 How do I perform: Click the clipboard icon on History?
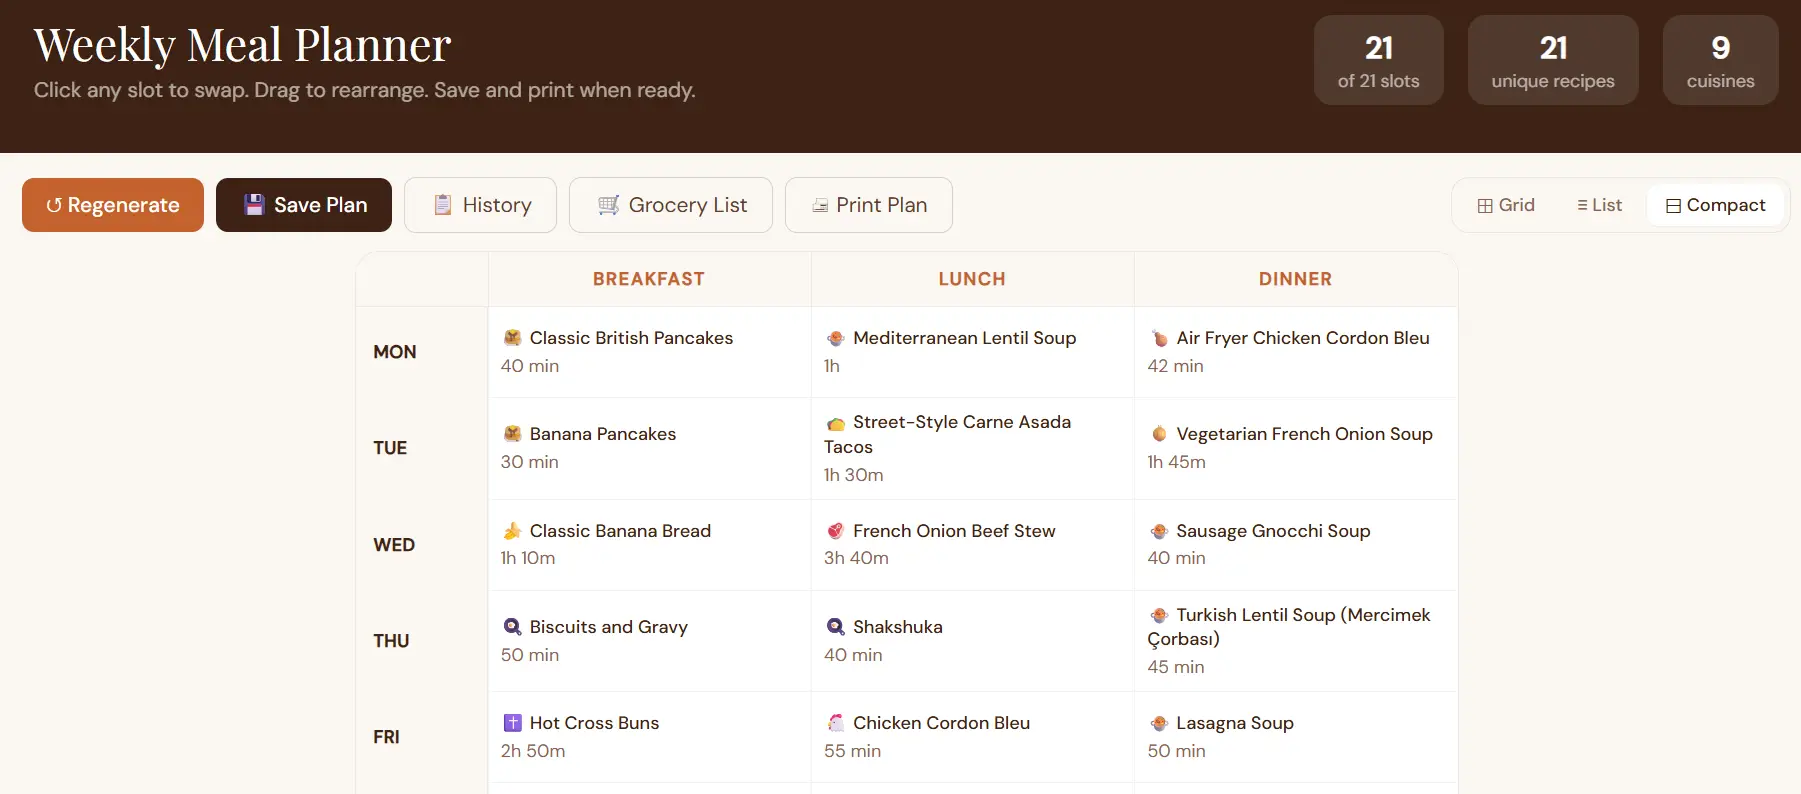pos(442,205)
